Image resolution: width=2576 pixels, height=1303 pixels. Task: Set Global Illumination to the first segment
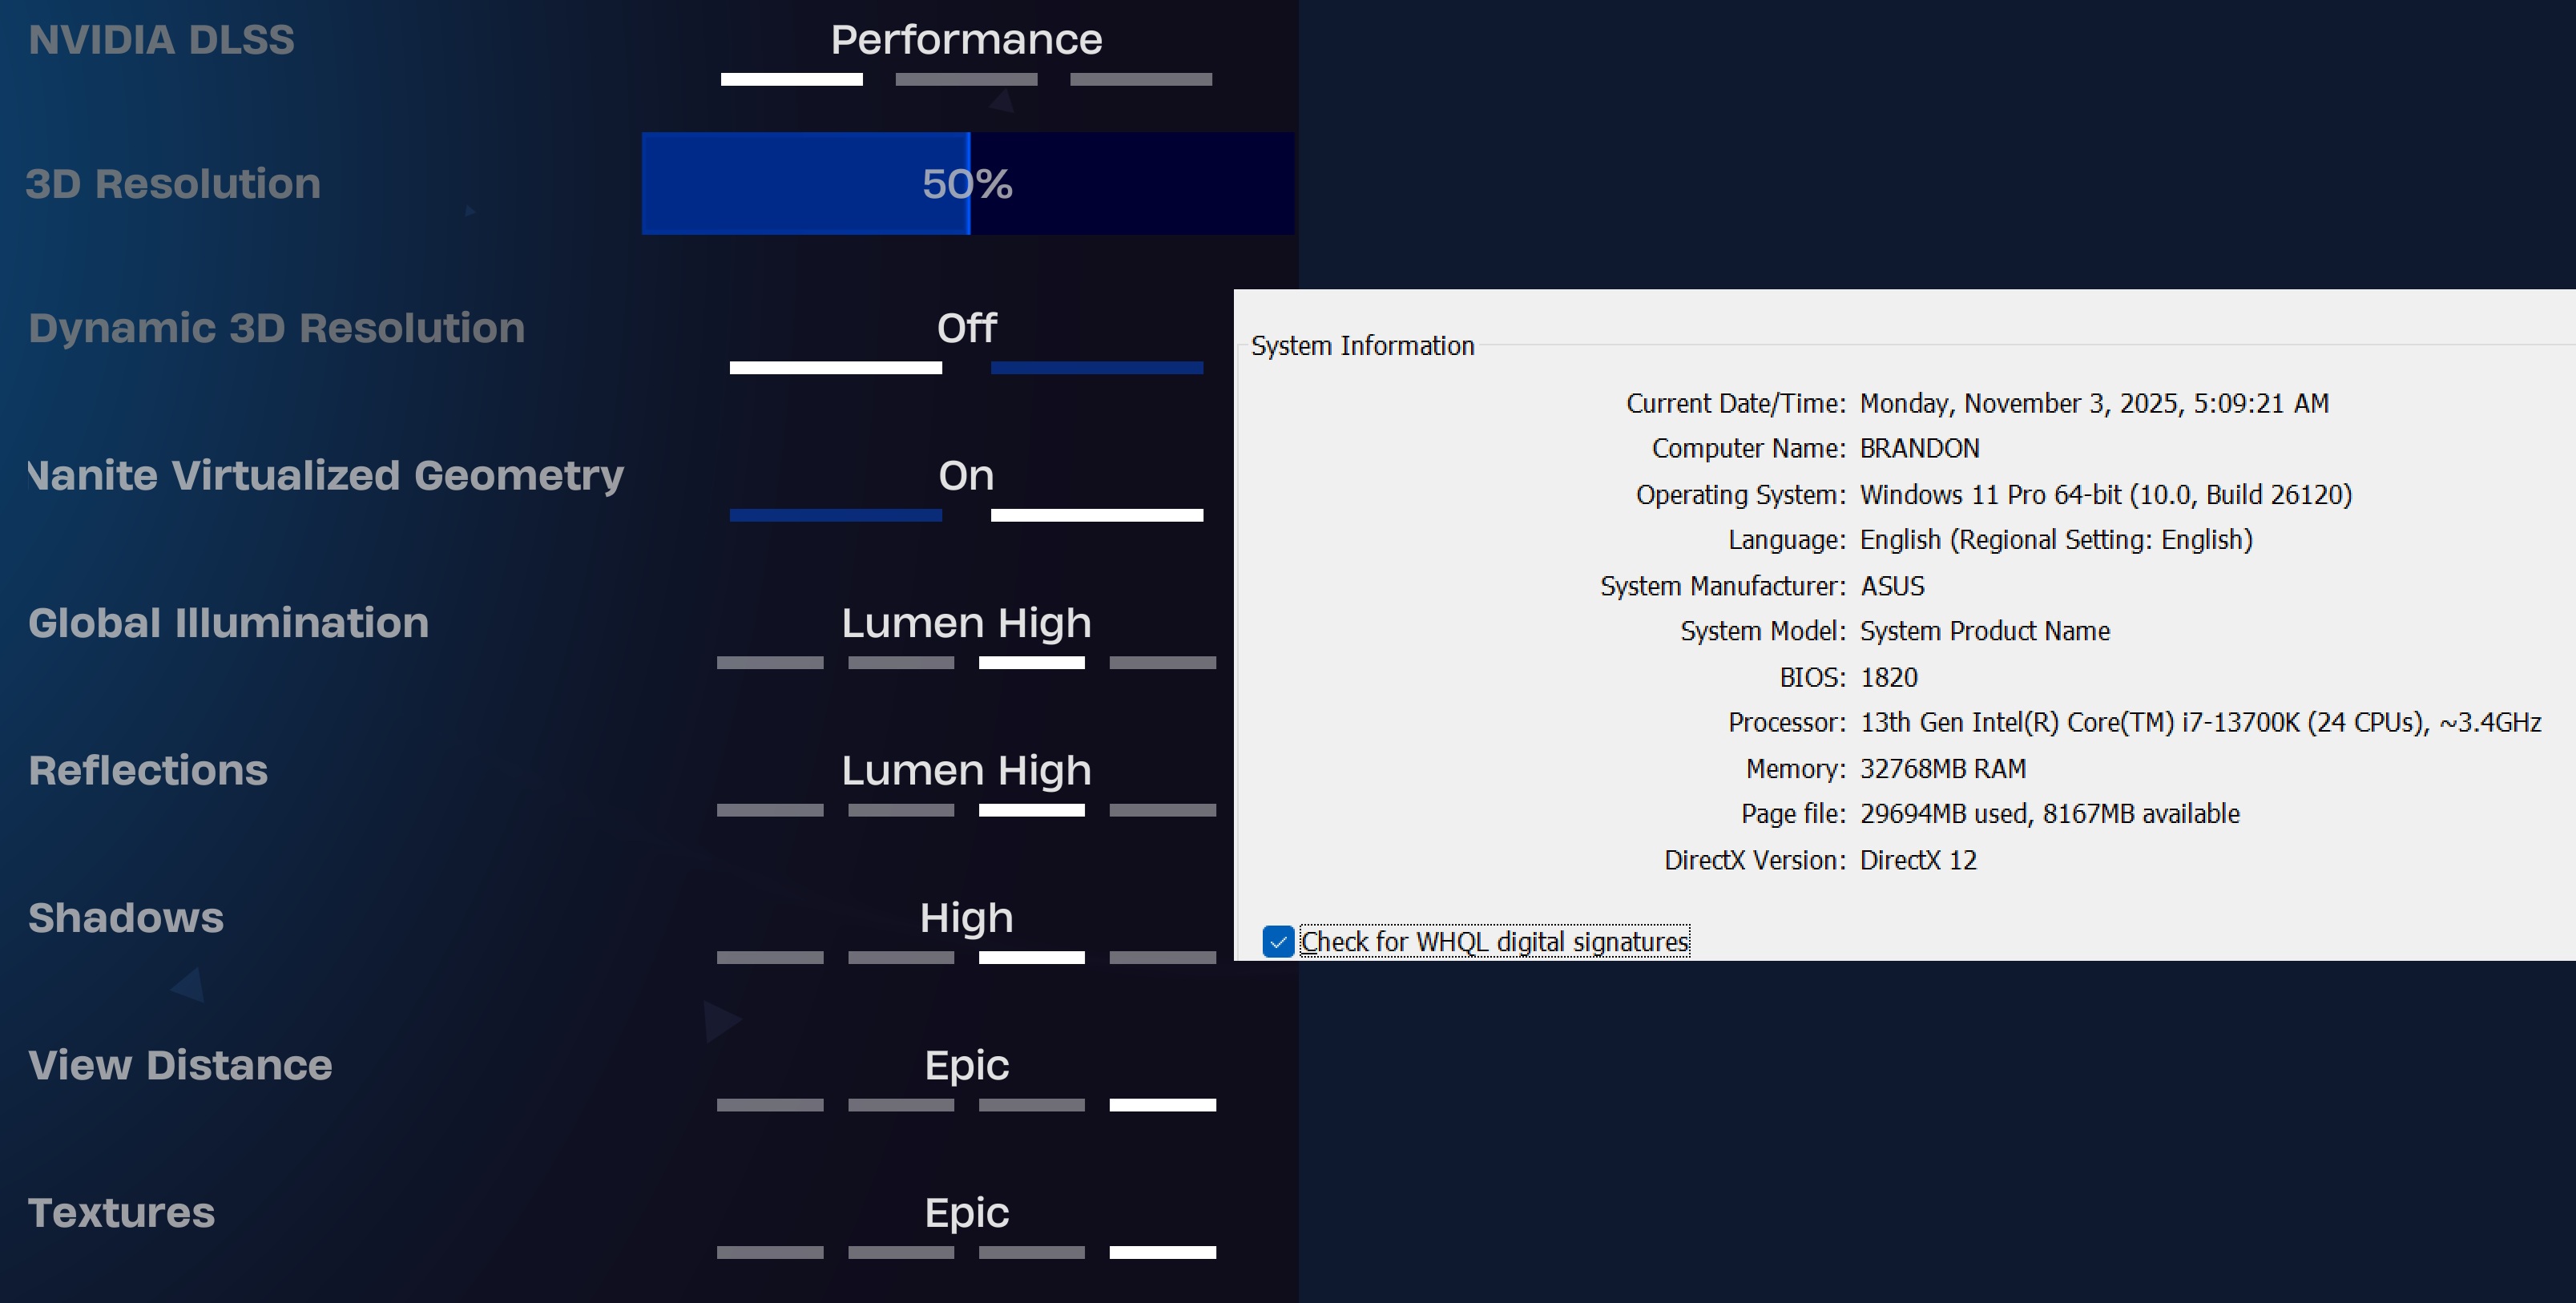click(x=770, y=662)
